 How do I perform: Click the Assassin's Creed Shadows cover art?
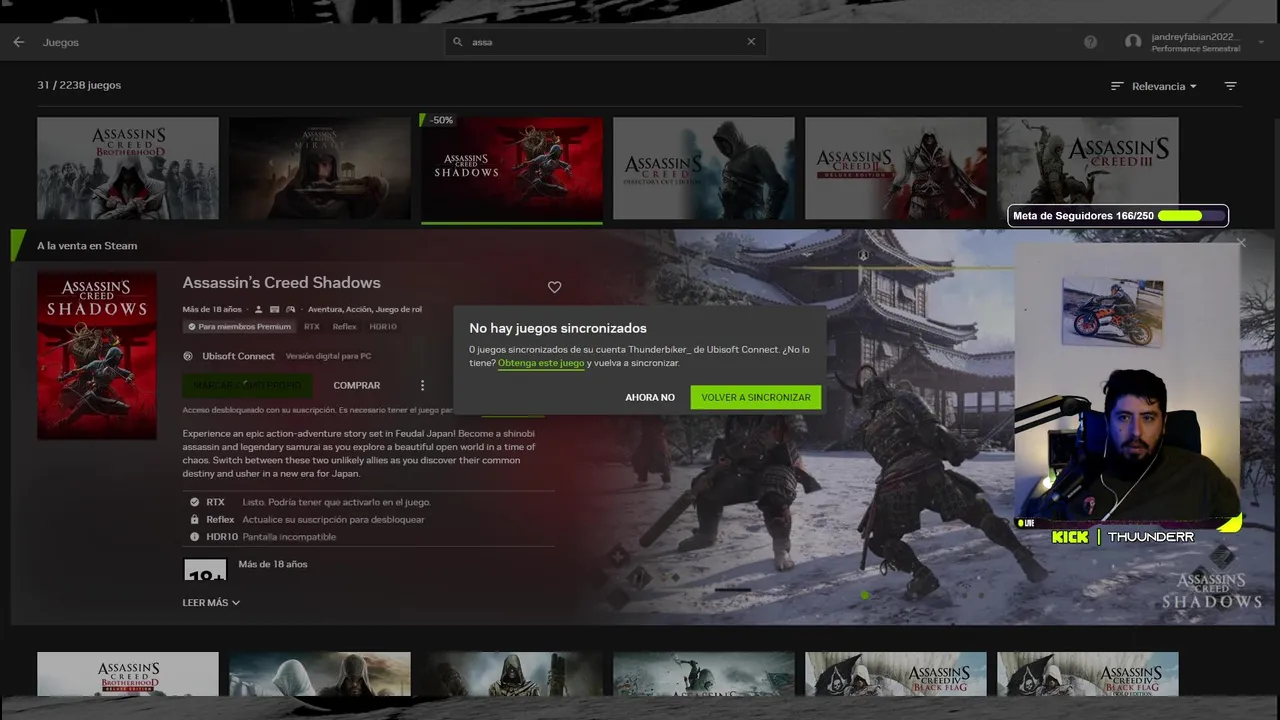click(x=97, y=355)
